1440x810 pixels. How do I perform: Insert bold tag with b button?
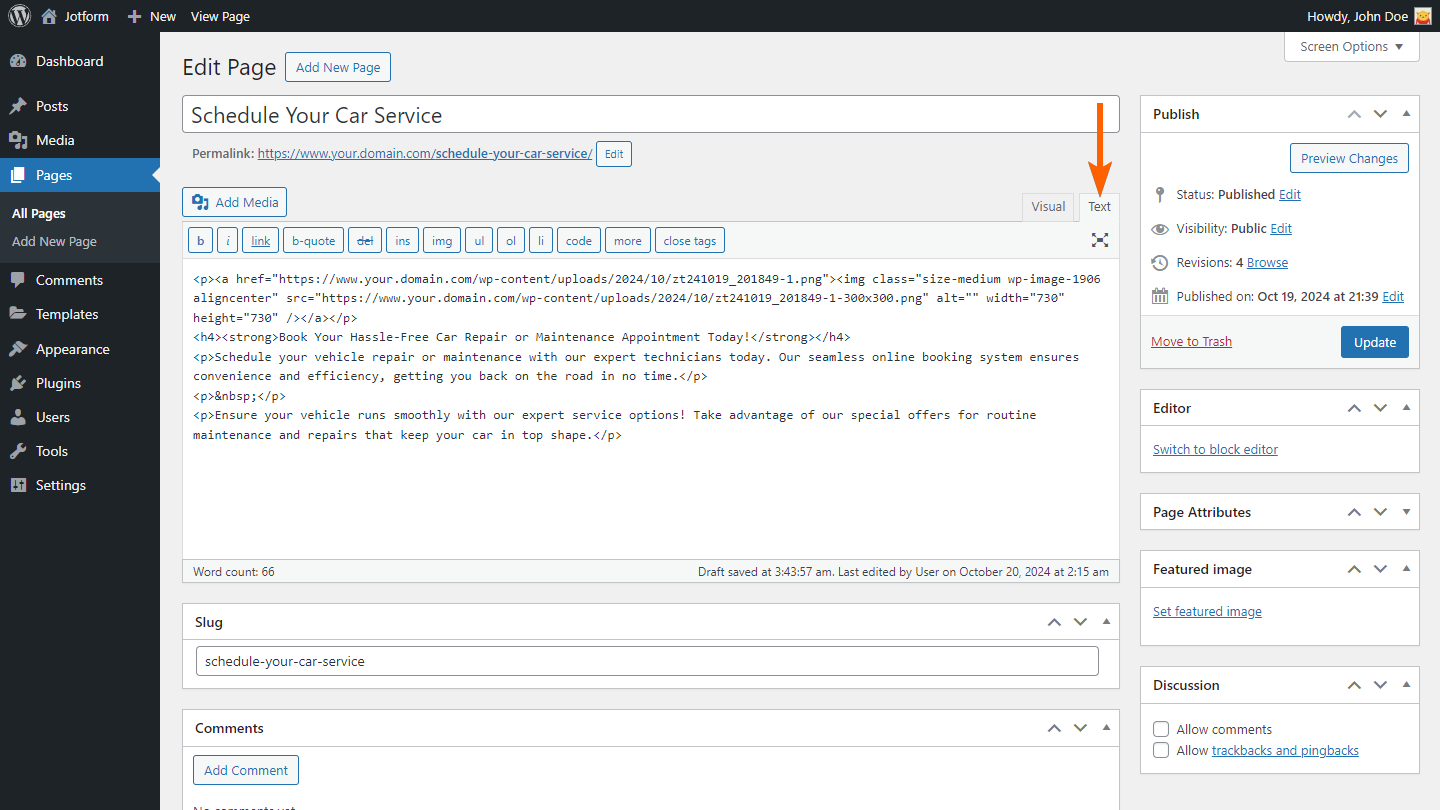200,240
